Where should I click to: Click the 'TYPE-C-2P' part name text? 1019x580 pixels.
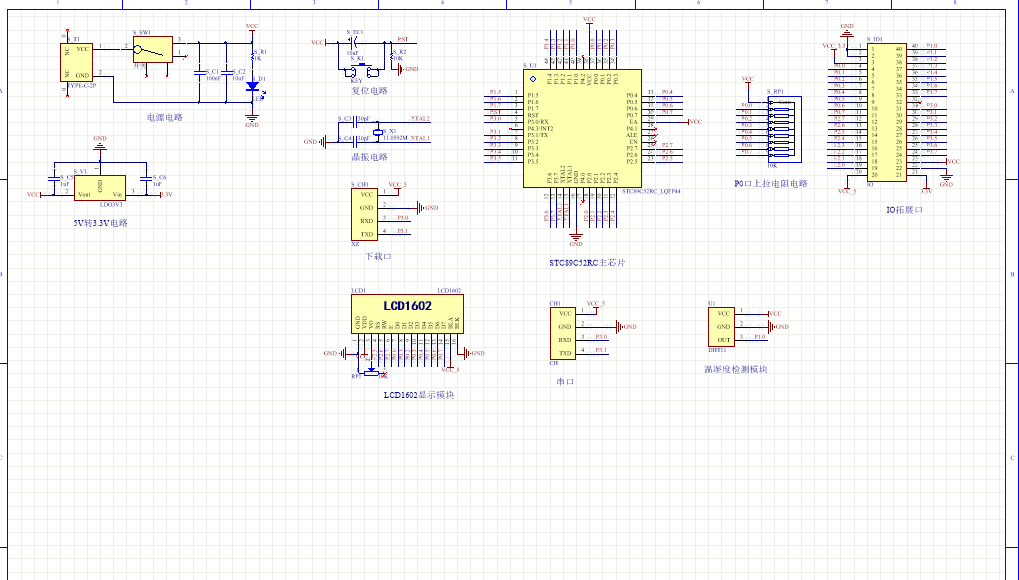coord(82,85)
